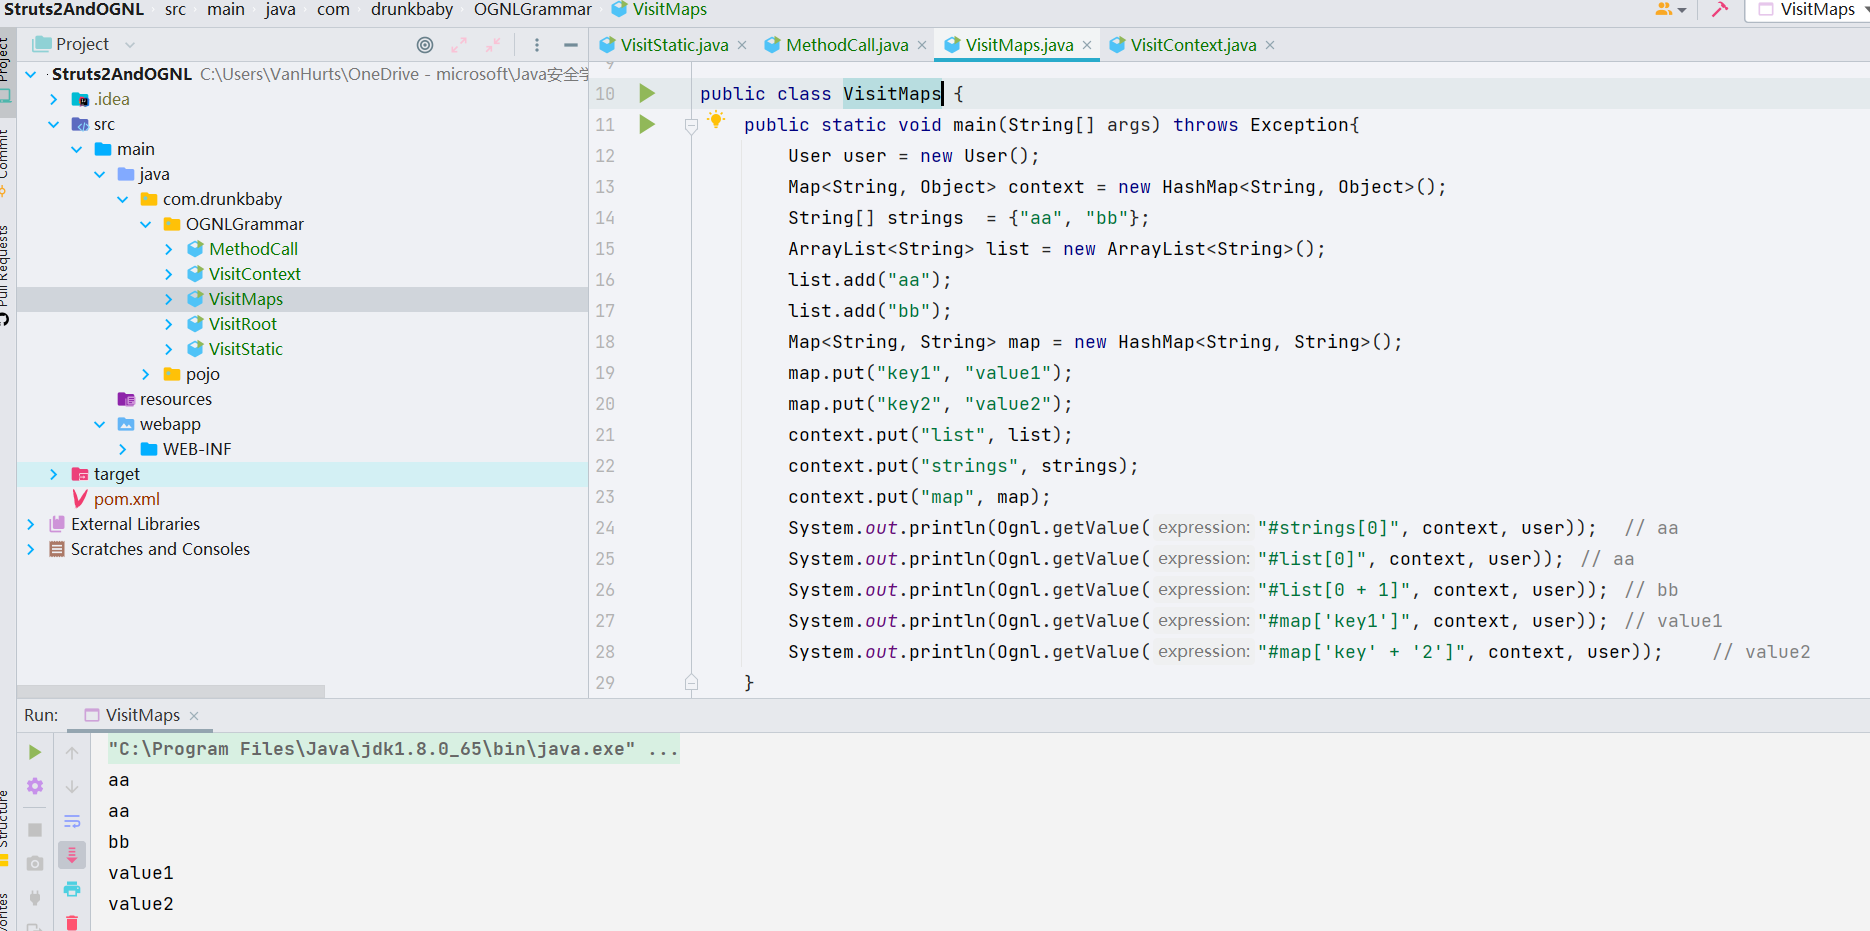Toggle scroll to end in console

[72, 855]
